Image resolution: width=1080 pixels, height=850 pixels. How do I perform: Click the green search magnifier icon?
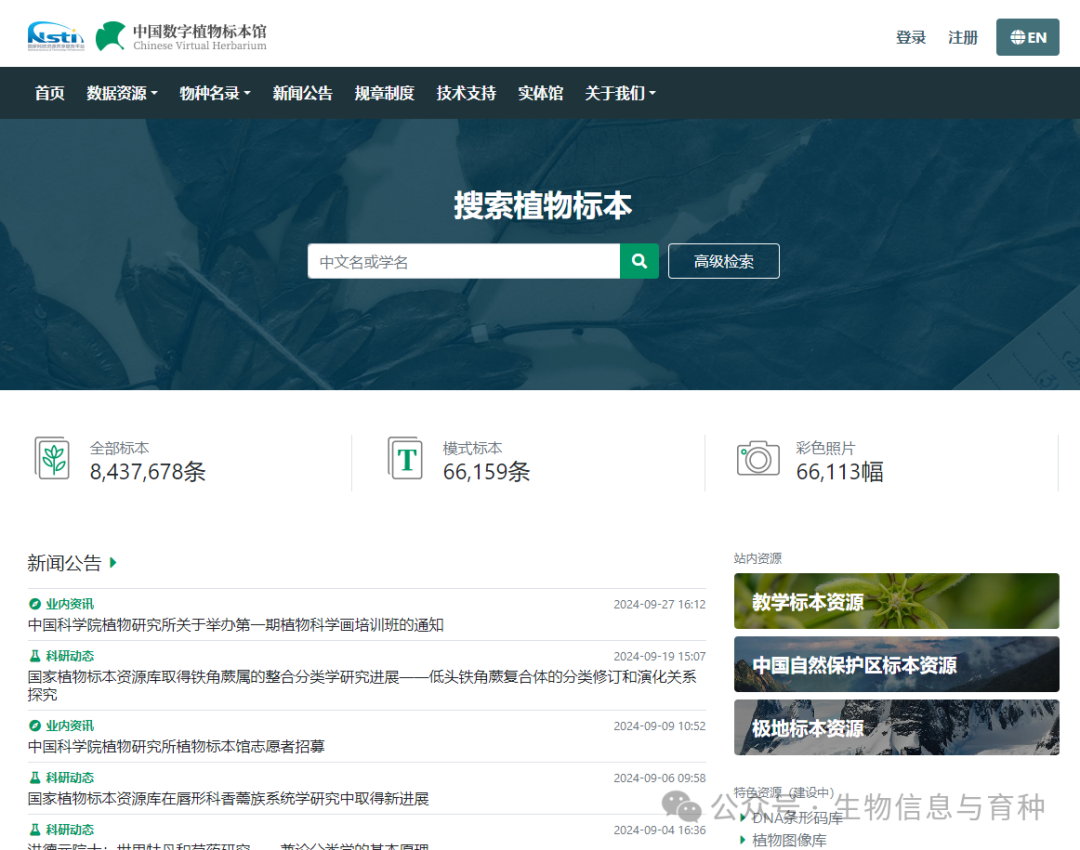639,261
